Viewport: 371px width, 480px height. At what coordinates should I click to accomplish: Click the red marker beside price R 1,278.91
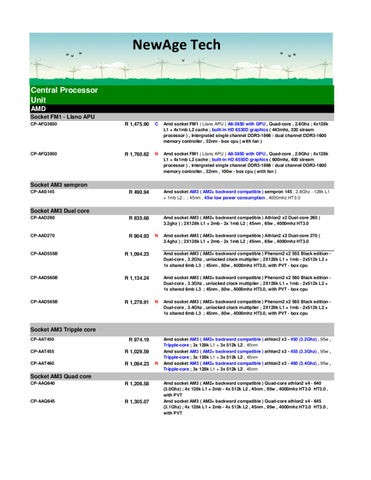[x=156, y=302]
